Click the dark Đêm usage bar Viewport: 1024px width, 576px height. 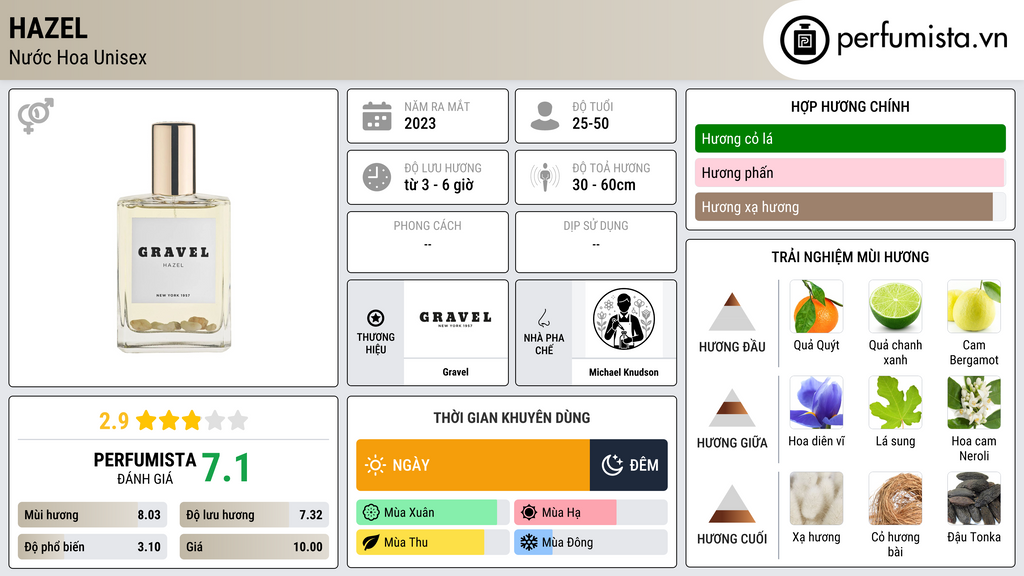pyautogui.click(x=628, y=465)
